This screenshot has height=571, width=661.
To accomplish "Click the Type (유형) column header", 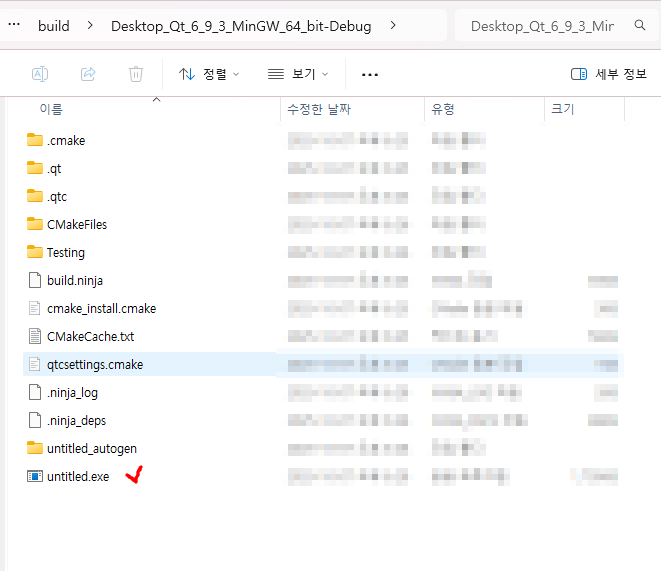I will click(443, 109).
